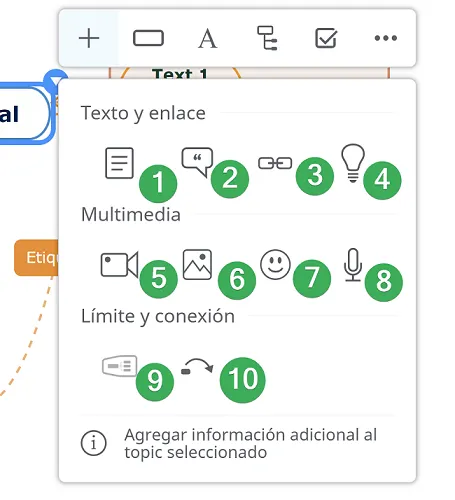Add a text note with document icon
Viewport: 455px width, 500px height.
coord(119,163)
